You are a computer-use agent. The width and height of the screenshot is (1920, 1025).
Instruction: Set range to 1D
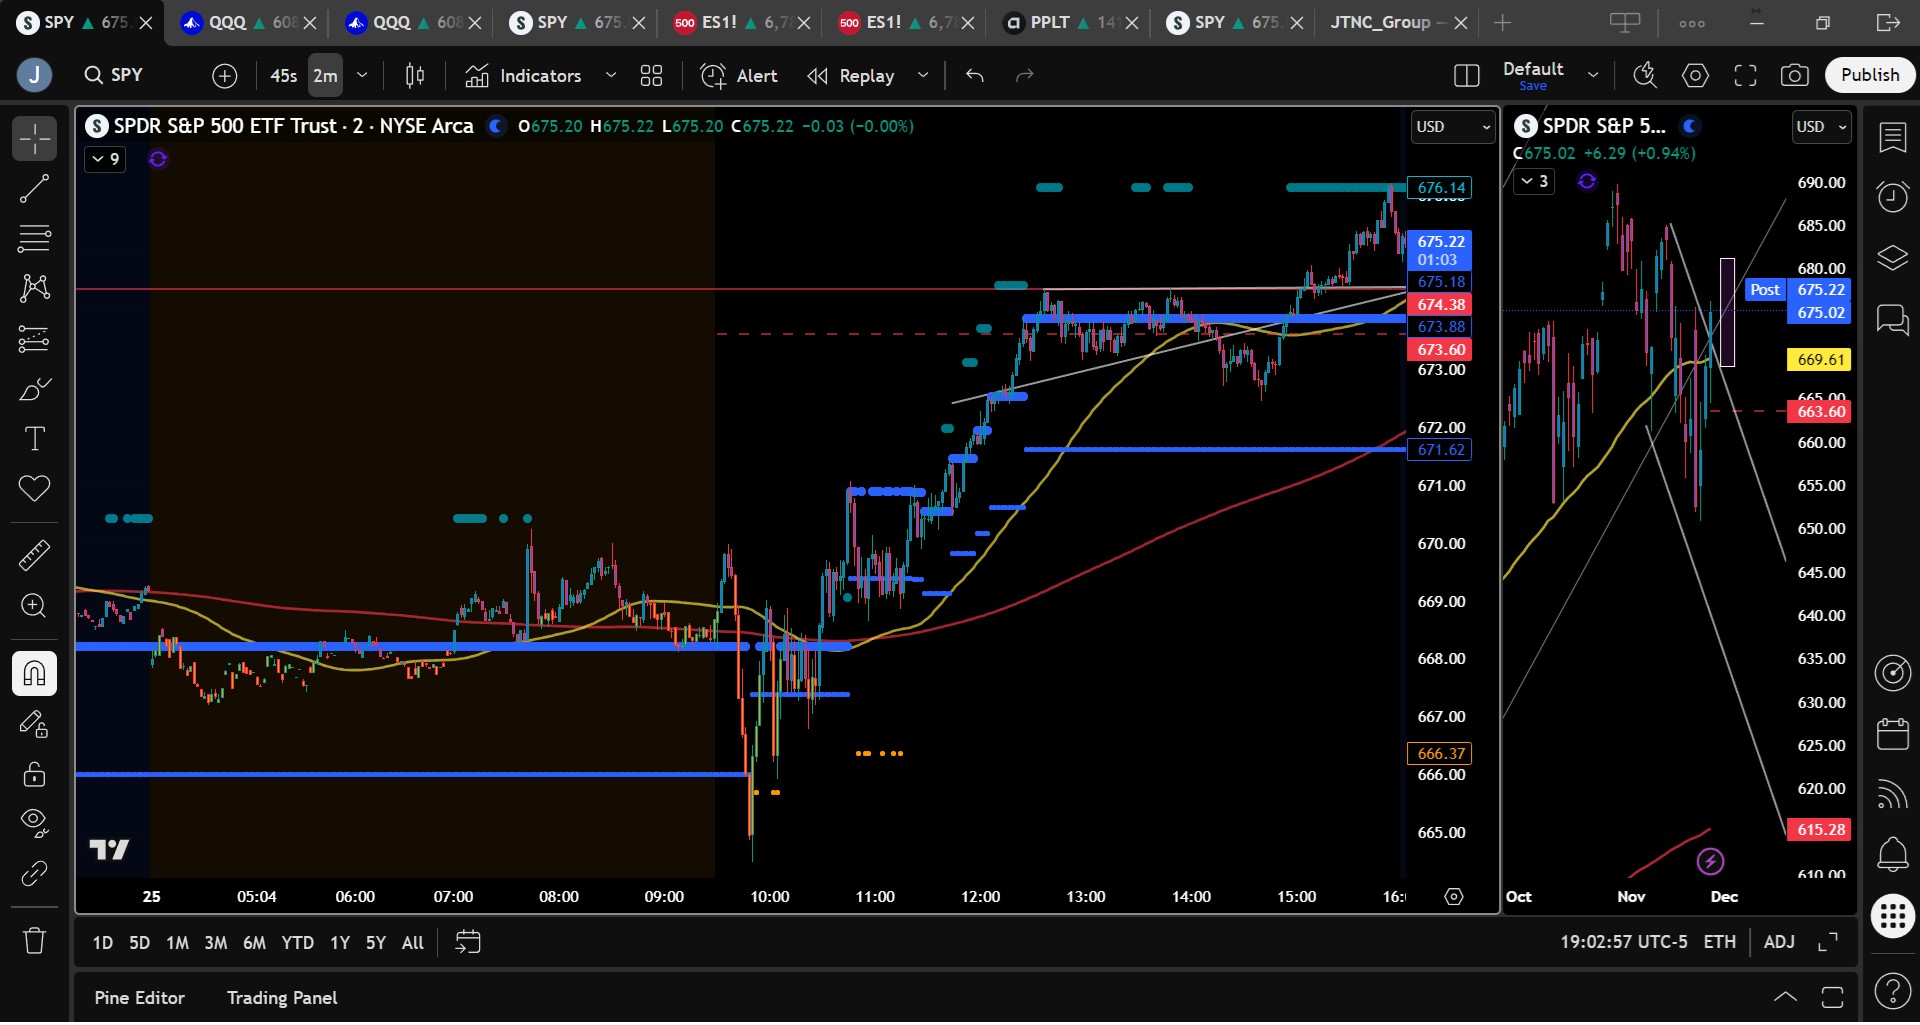click(x=103, y=943)
